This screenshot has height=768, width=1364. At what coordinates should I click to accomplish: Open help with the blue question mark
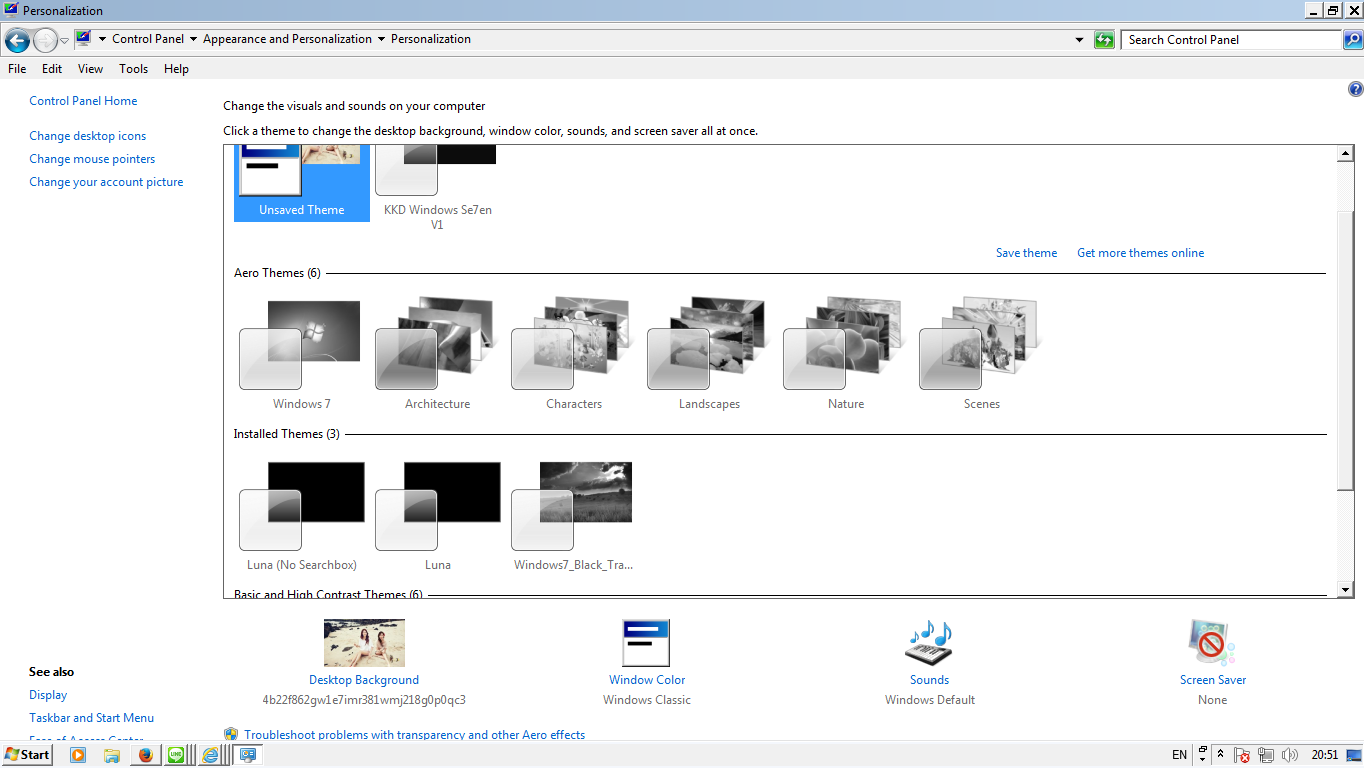[x=1355, y=89]
